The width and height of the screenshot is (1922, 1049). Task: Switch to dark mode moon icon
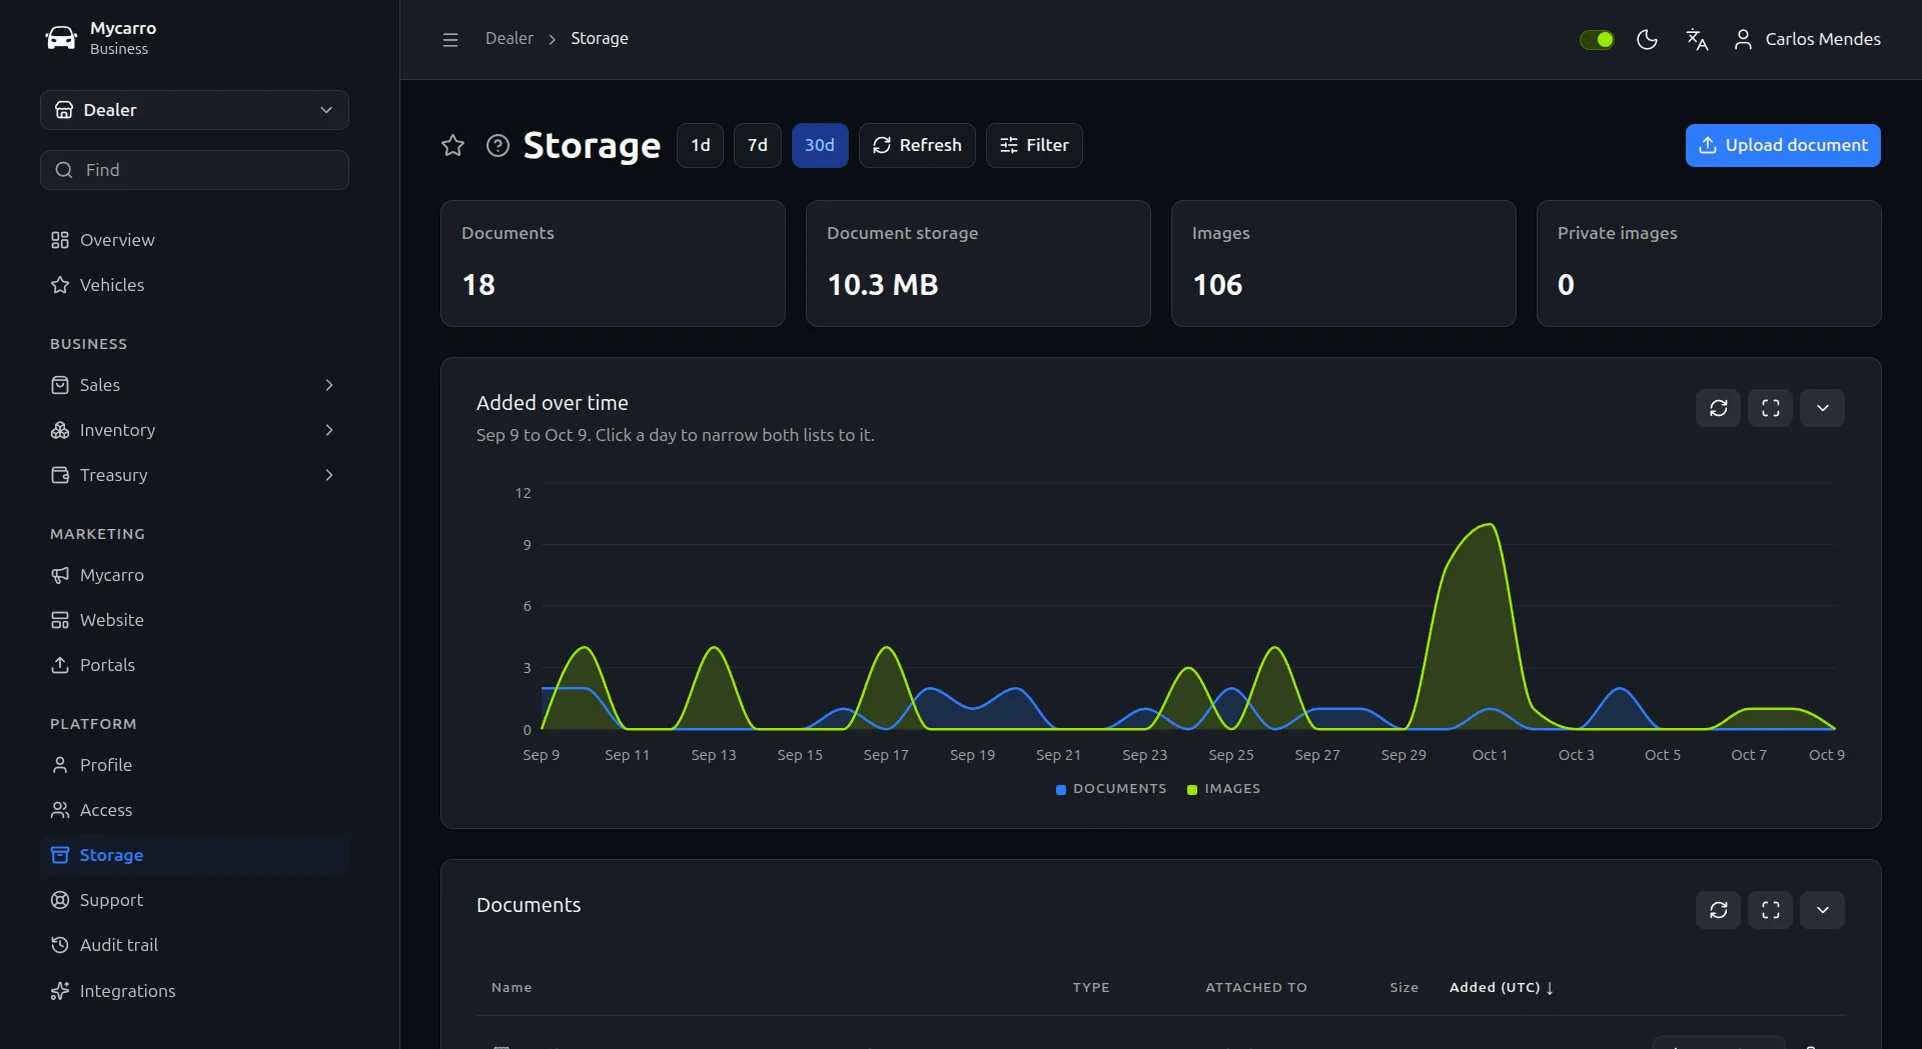1647,39
